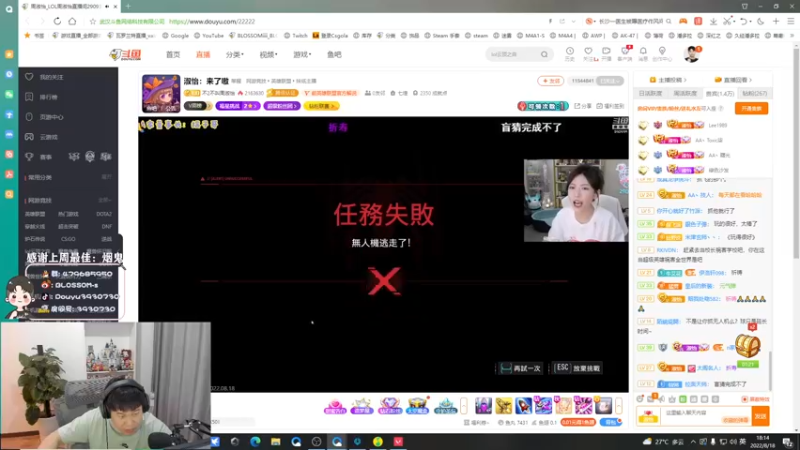Open the Twitch bookmark

[296, 36]
